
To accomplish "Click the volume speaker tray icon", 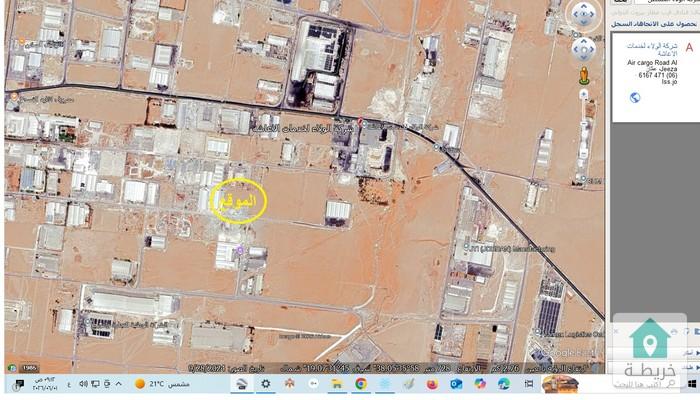I will (83, 384).
